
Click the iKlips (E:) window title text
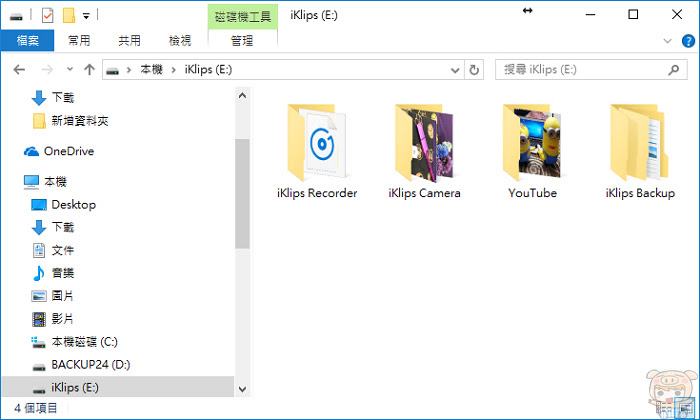314,16
